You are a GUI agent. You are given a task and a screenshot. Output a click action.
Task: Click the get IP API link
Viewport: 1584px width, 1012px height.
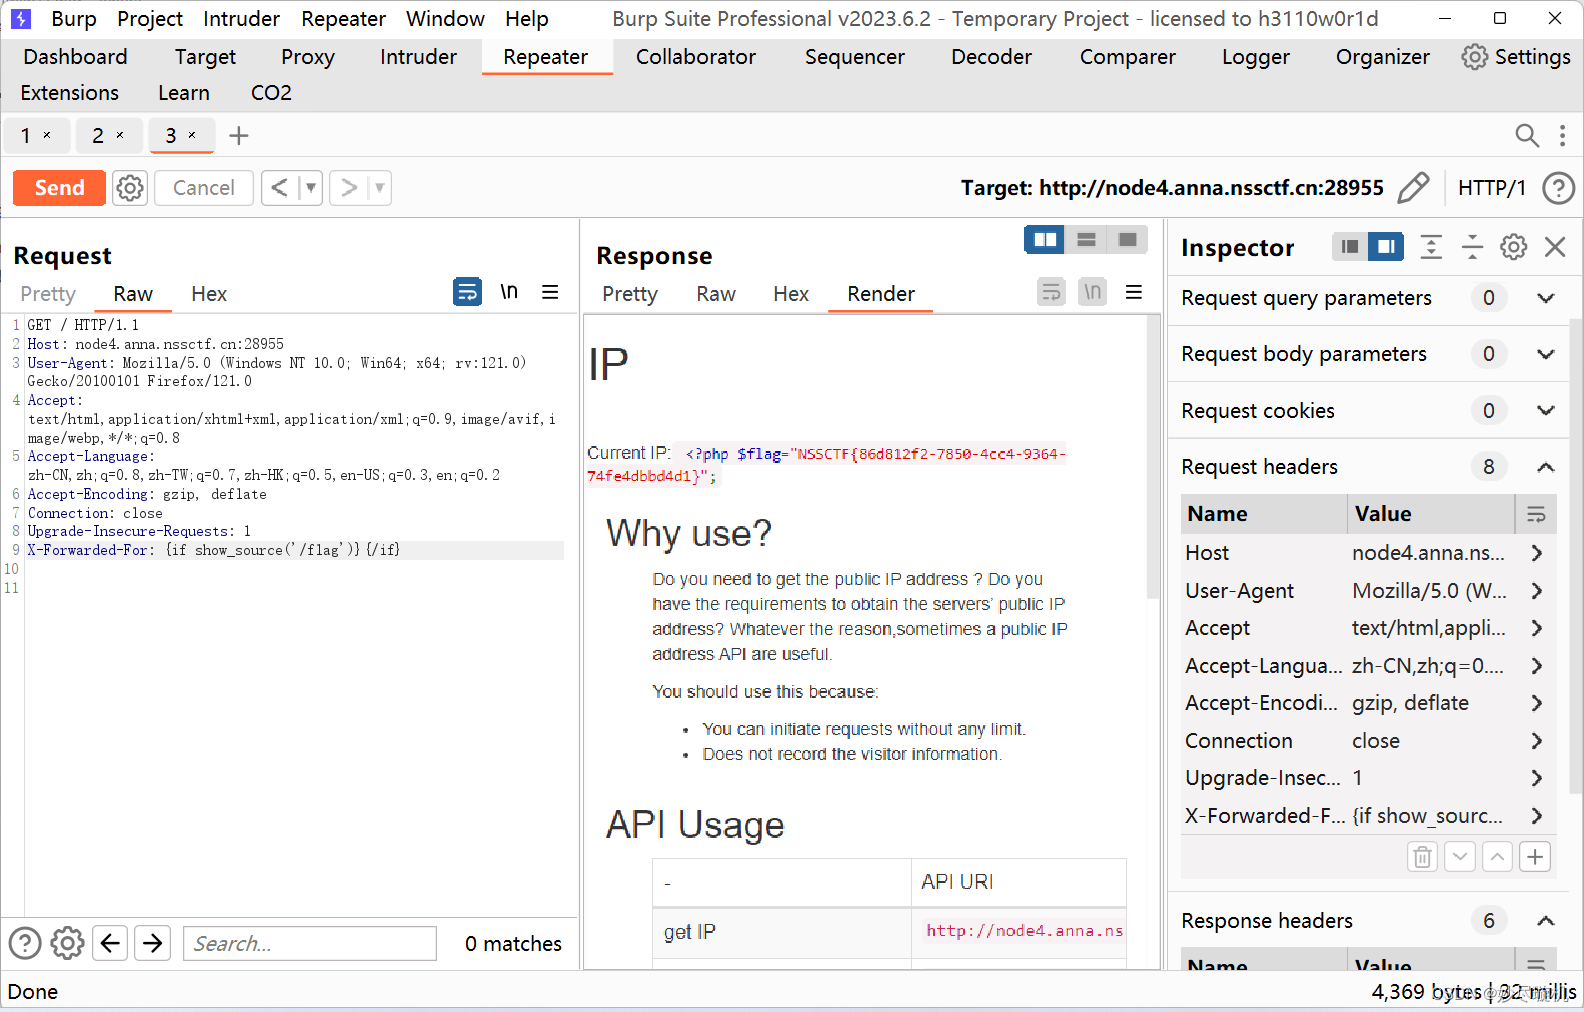(1024, 931)
